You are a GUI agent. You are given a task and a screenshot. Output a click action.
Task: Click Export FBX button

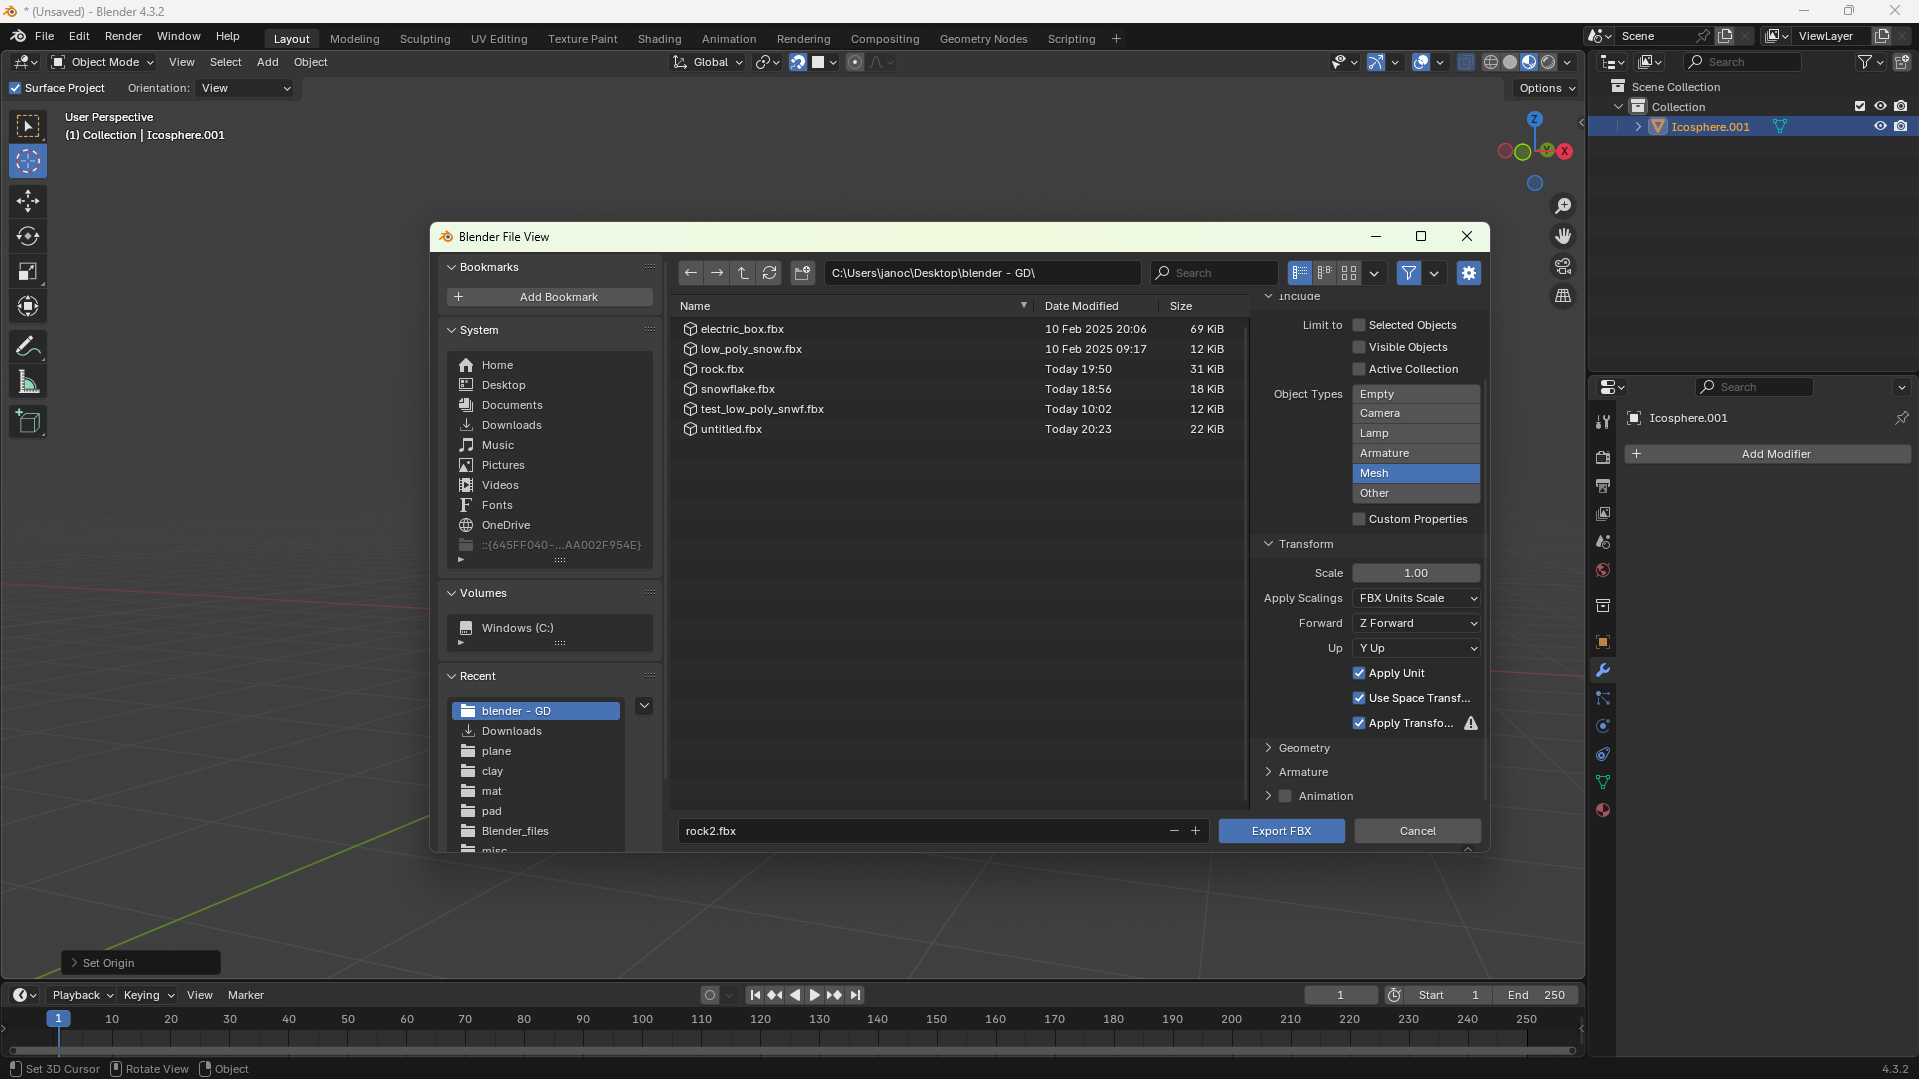tap(1281, 831)
